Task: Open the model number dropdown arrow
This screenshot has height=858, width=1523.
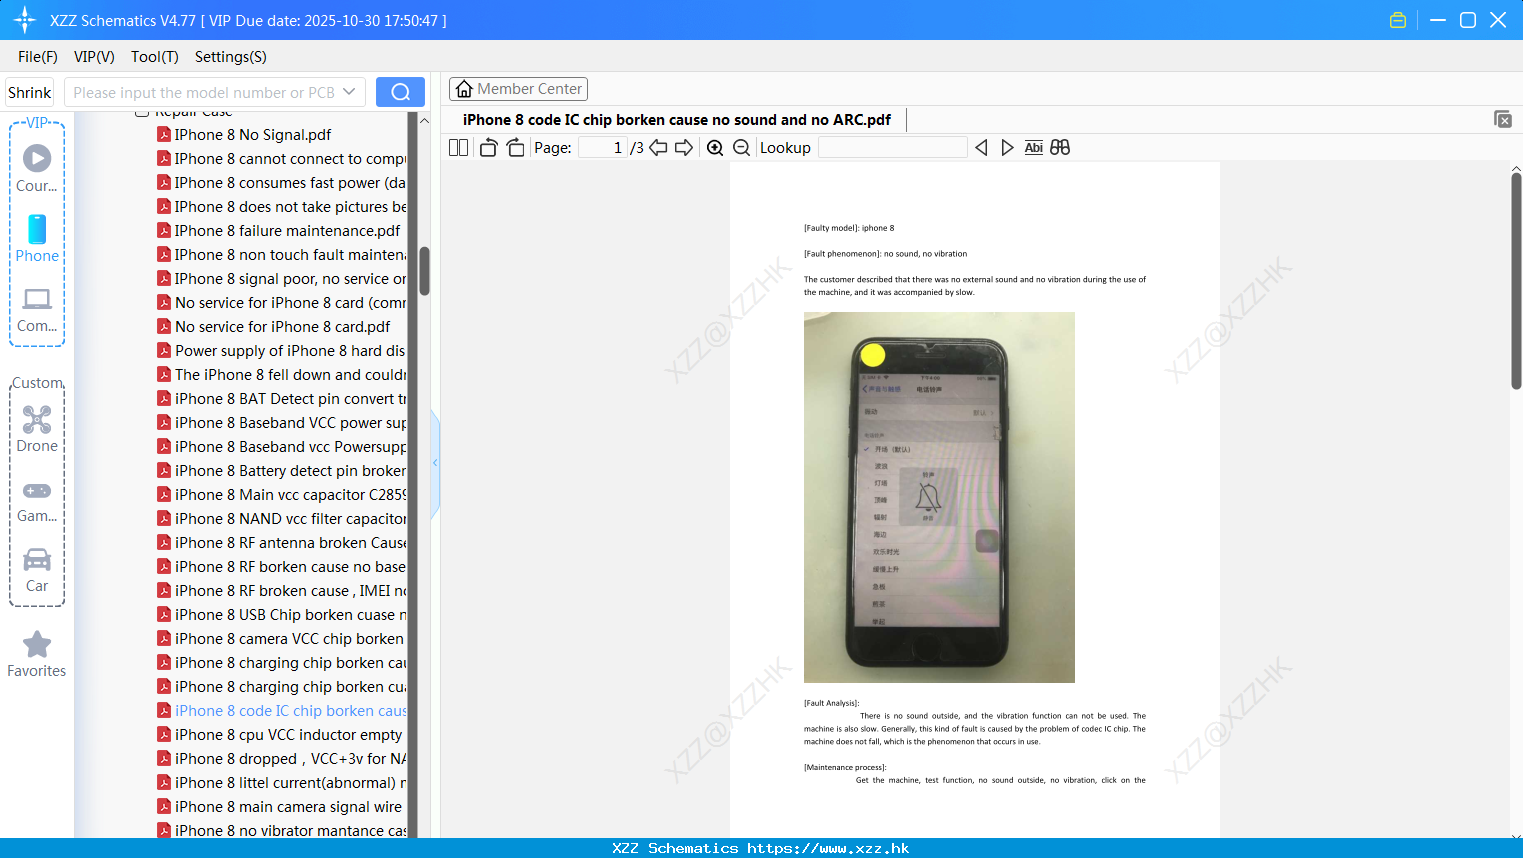Action: [x=349, y=92]
